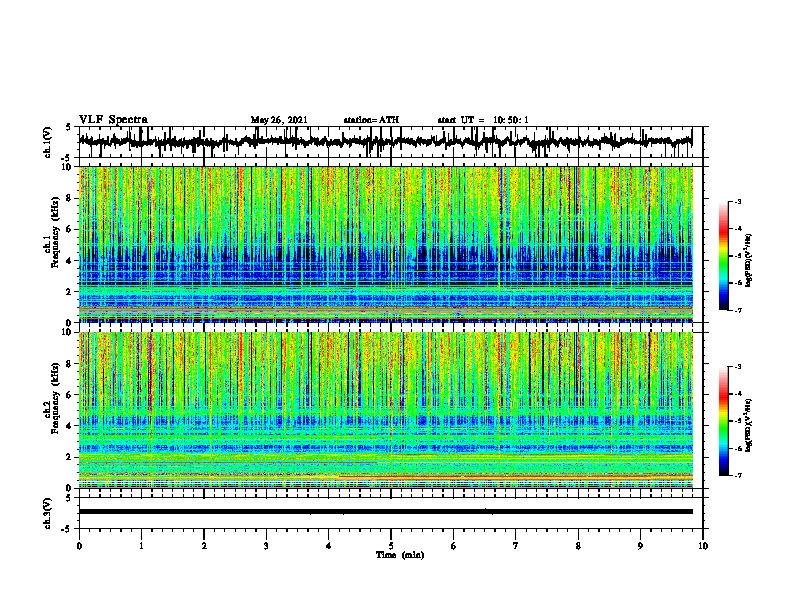Image resolution: width=792 pixels, height=612 pixels.
Task: Click the time axis tick label "7"
Action: pyautogui.click(x=516, y=546)
